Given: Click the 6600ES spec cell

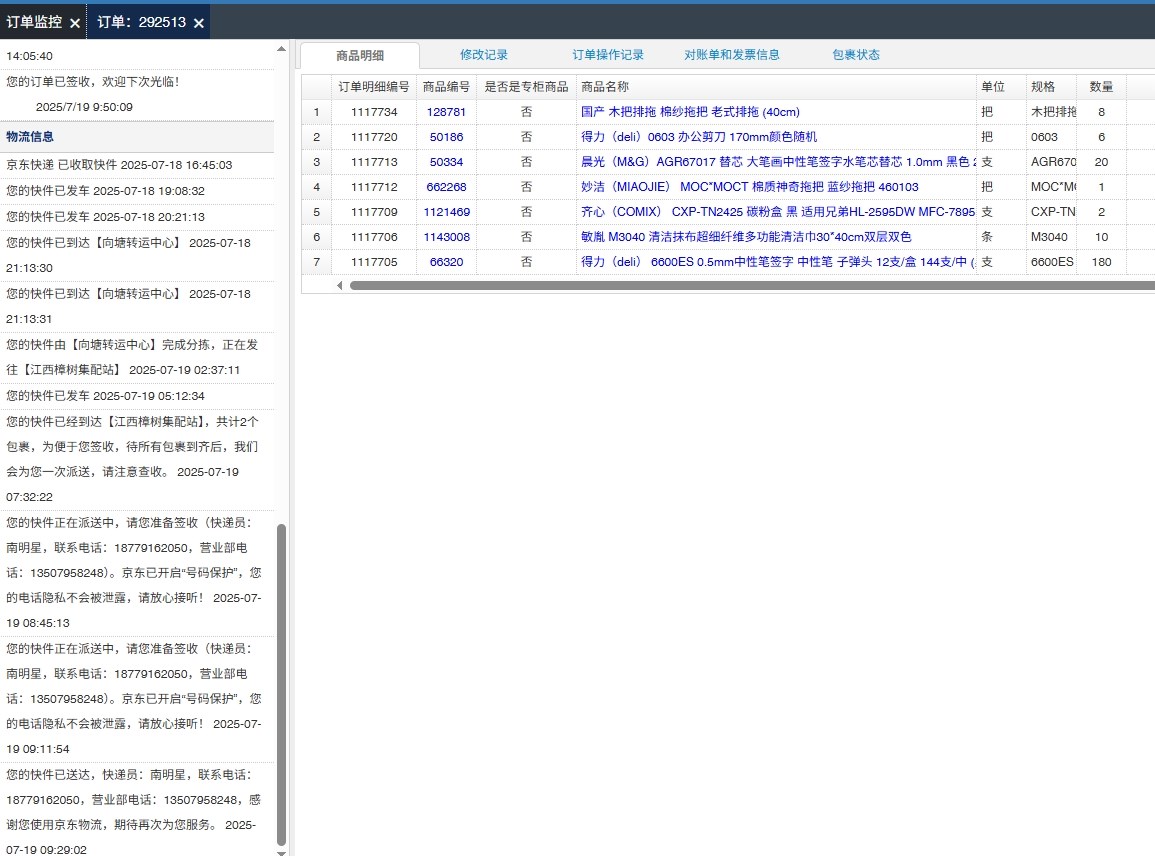Looking at the screenshot, I should [1052, 262].
